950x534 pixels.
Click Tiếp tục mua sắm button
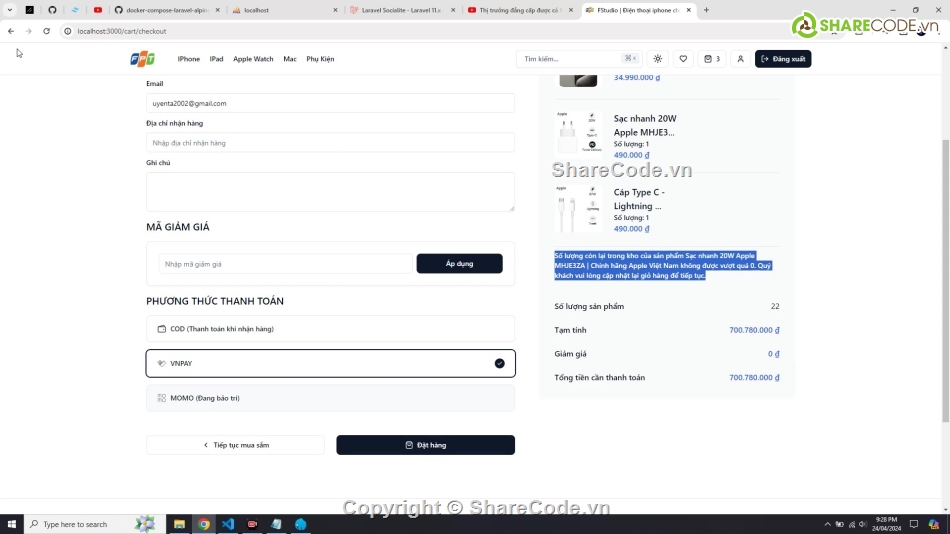[x=235, y=445]
